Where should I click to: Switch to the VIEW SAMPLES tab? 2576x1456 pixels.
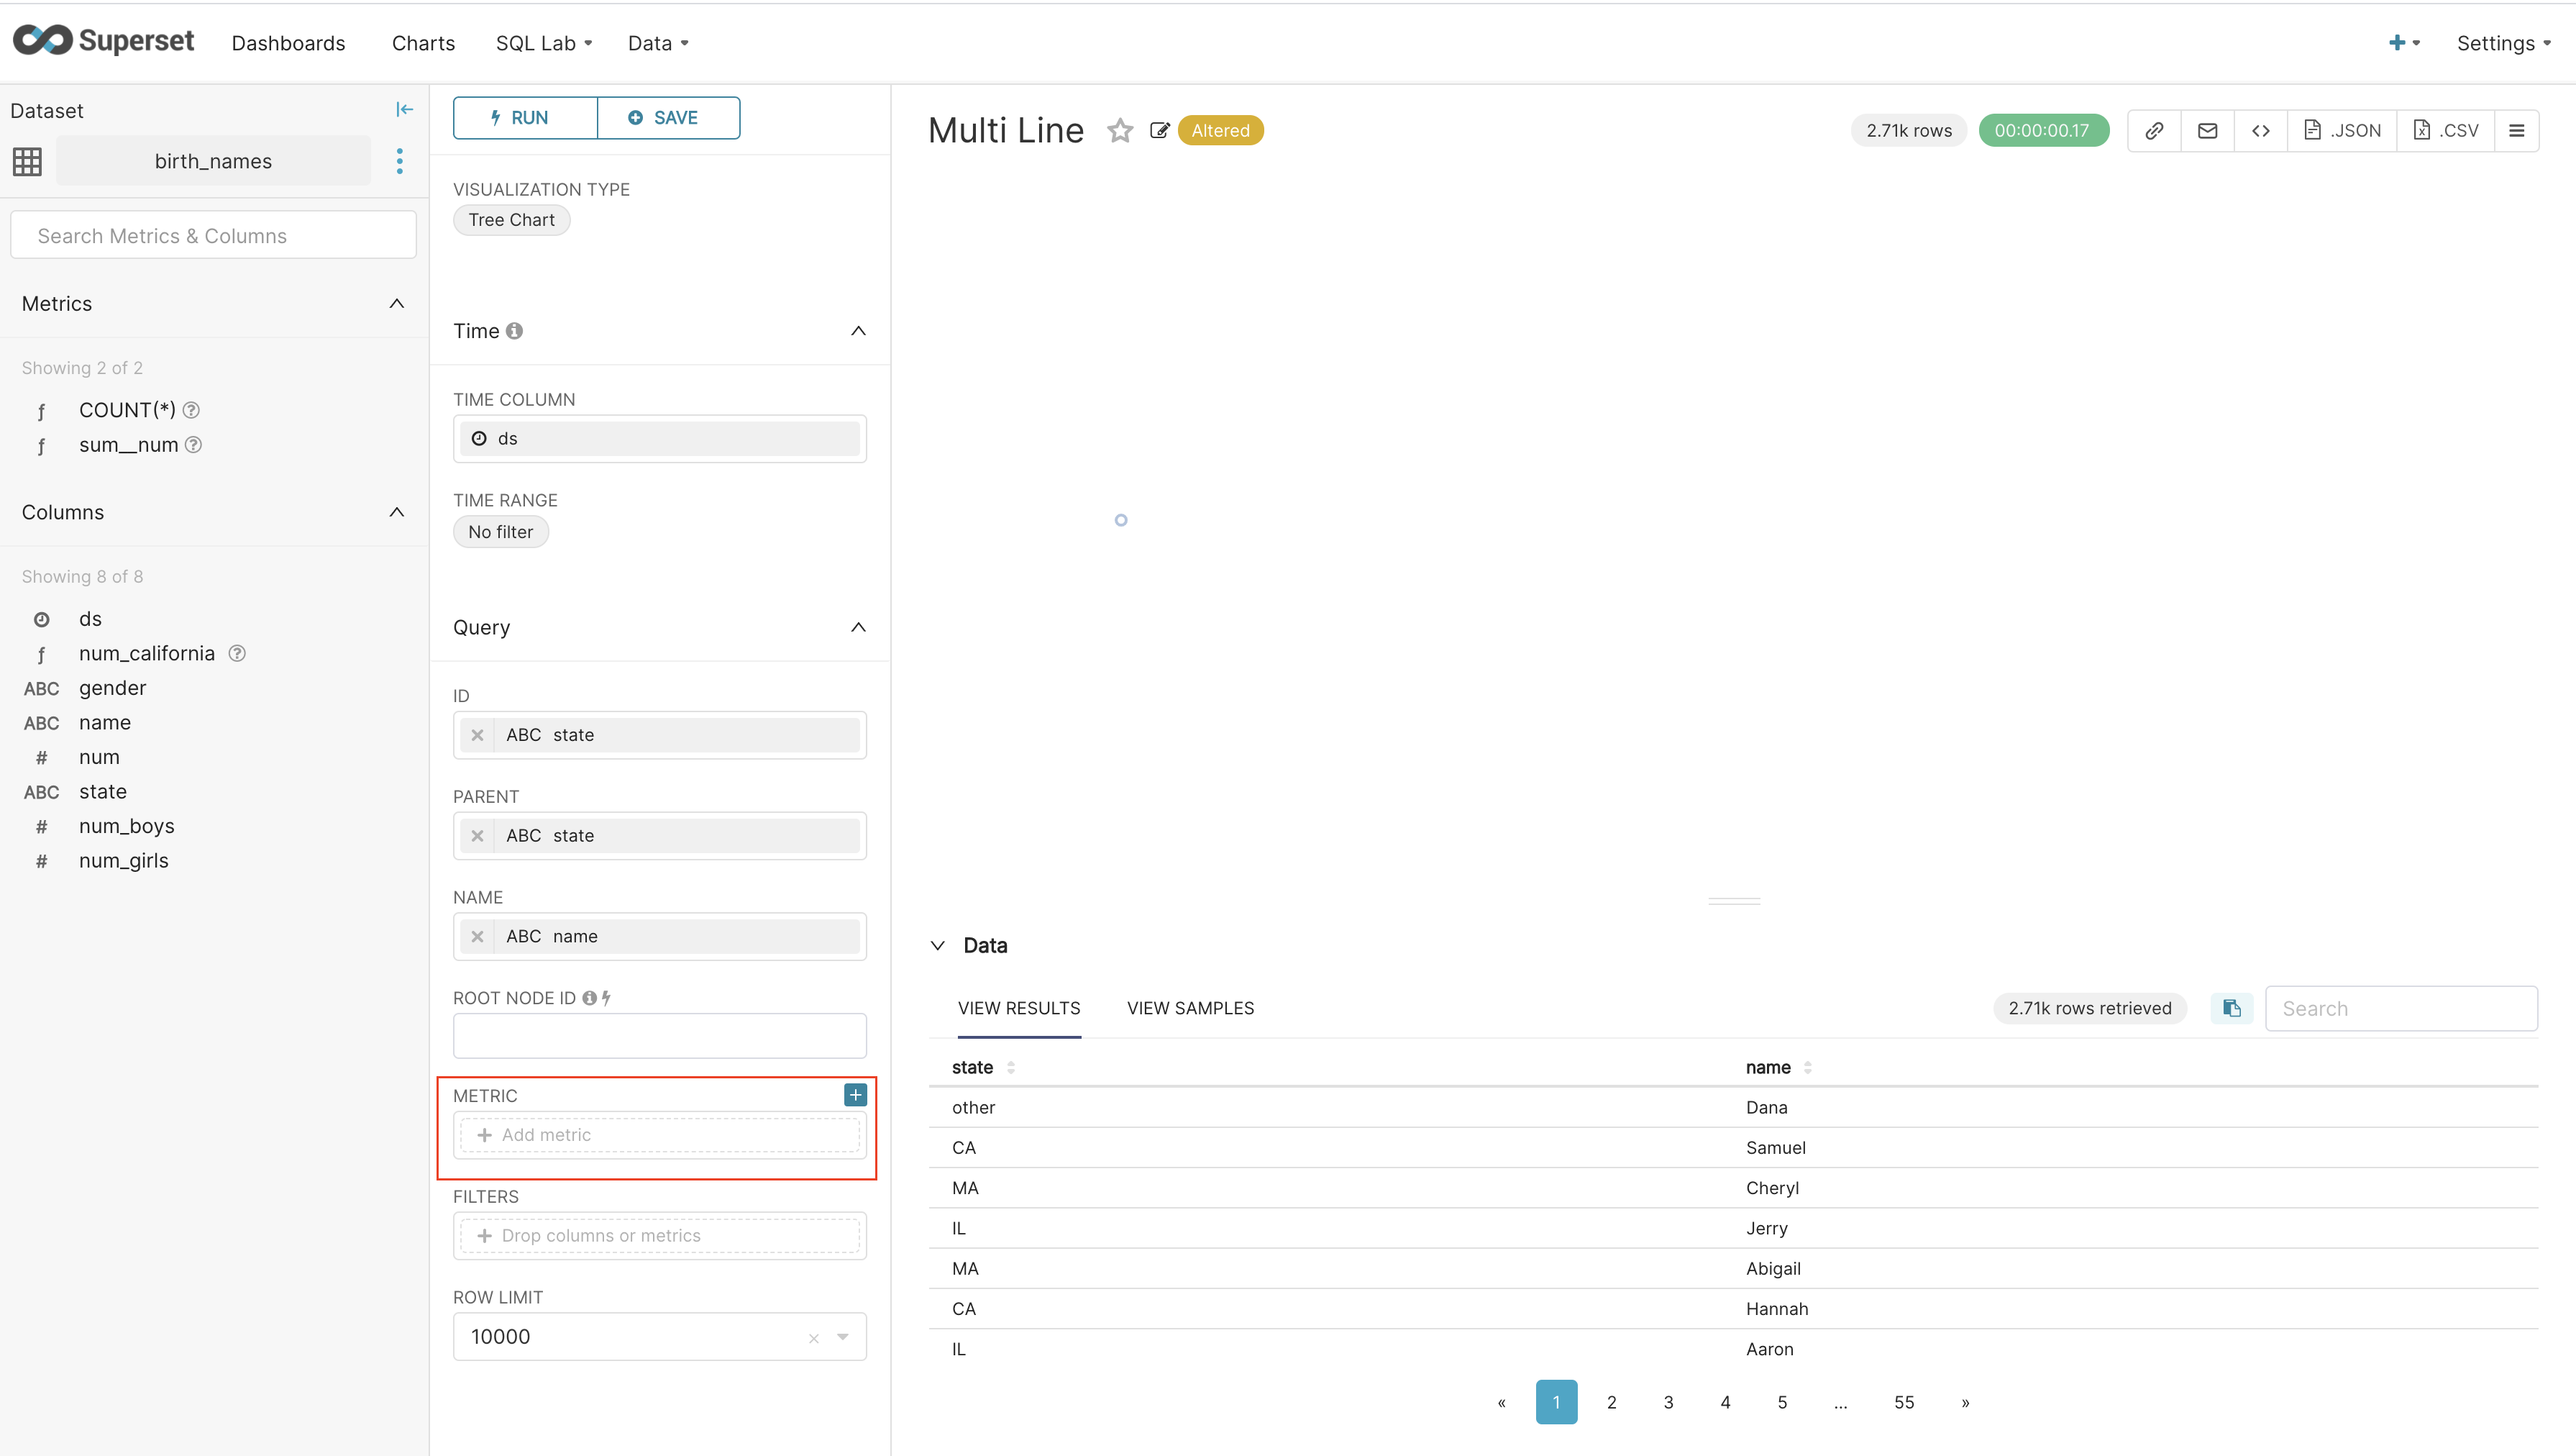[x=1190, y=1008]
